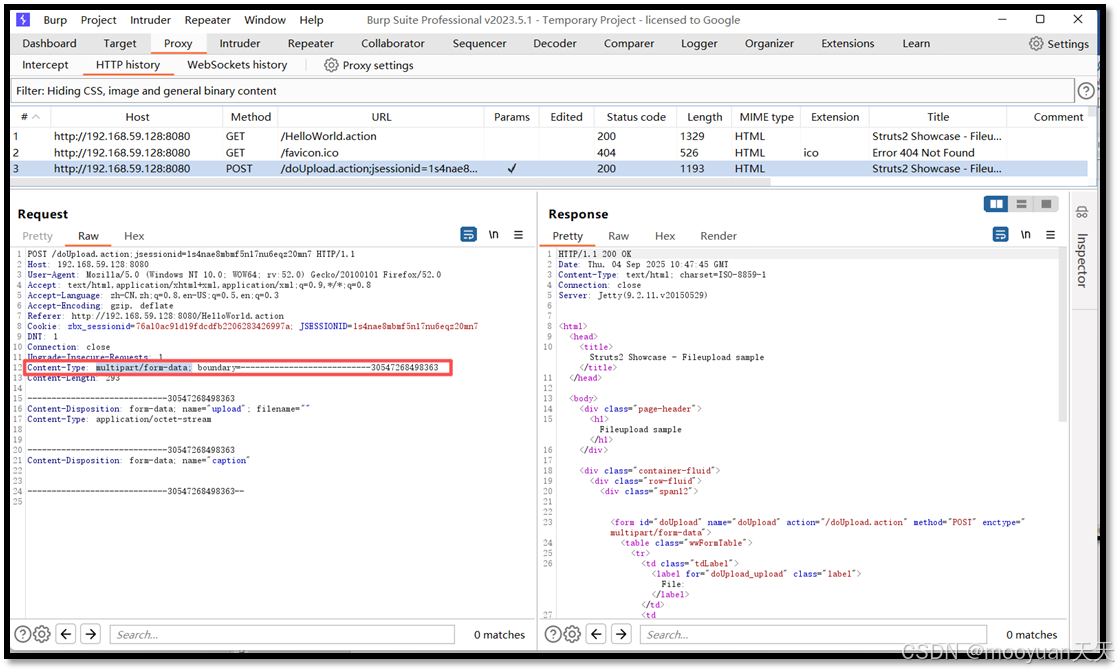Open the Settings gear icon

[x=1036, y=44]
